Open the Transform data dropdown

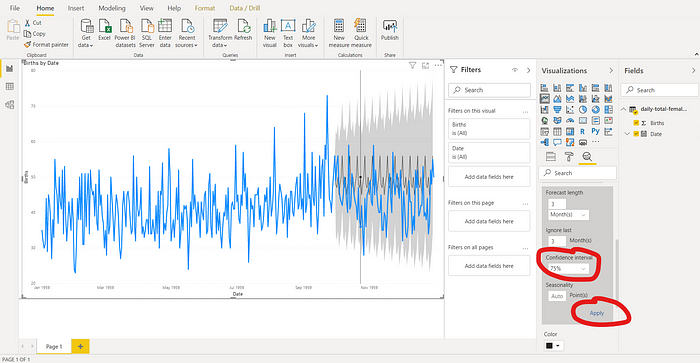click(220, 33)
